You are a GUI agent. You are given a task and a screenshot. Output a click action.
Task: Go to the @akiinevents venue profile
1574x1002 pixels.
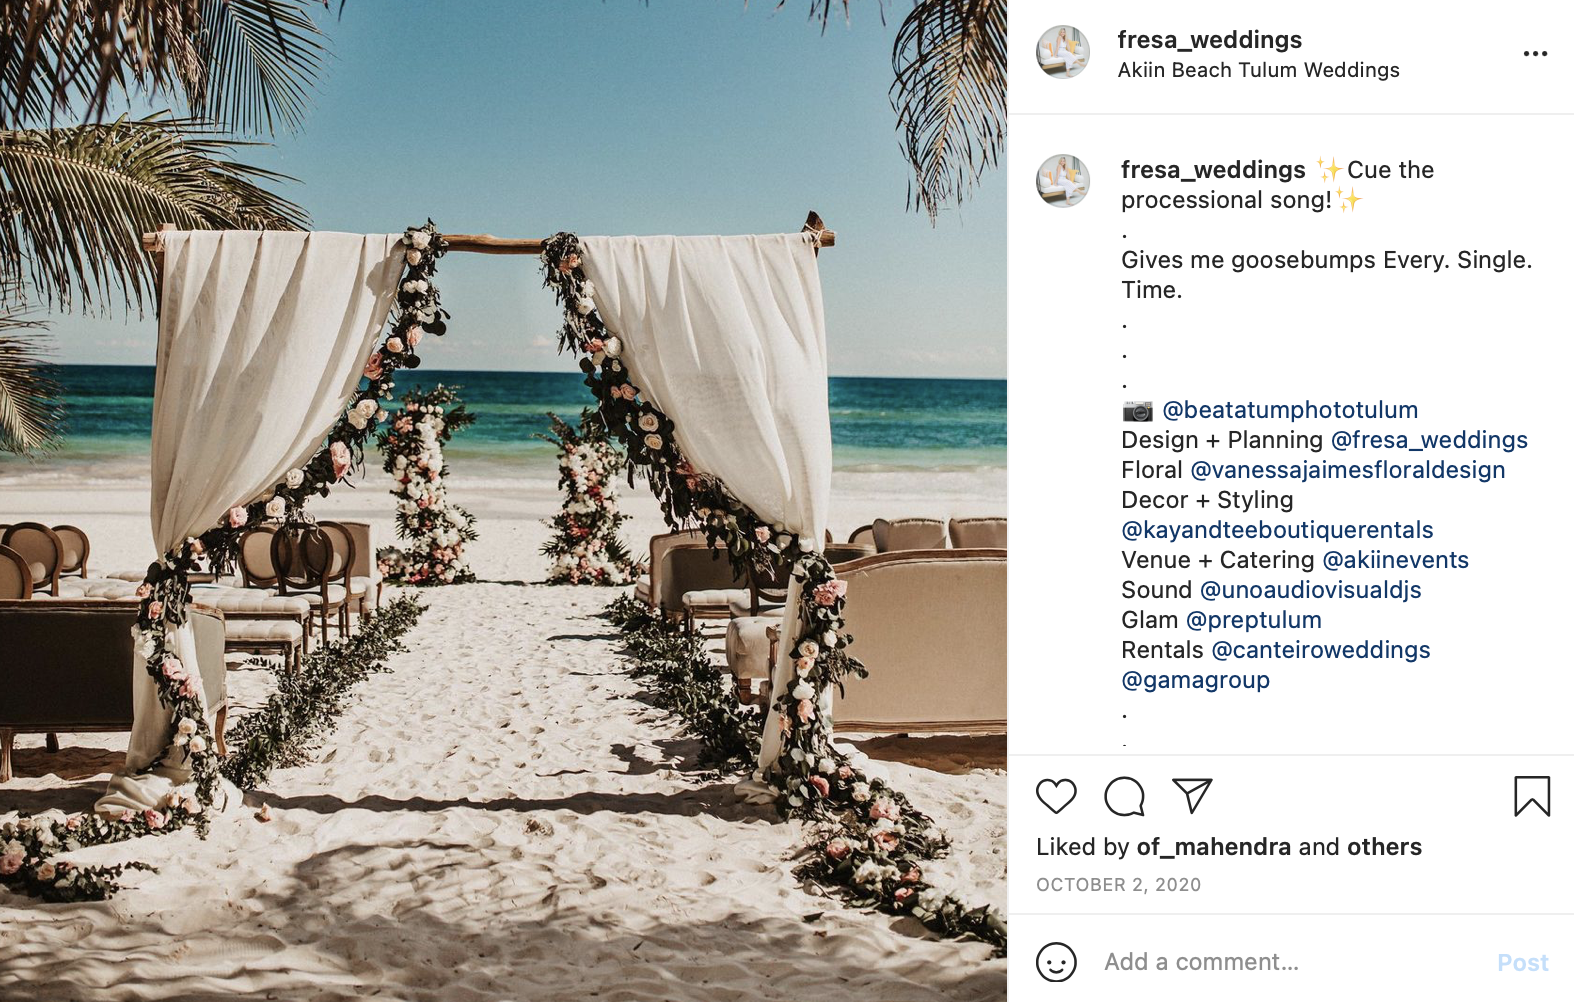pyautogui.click(x=1395, y=560)
